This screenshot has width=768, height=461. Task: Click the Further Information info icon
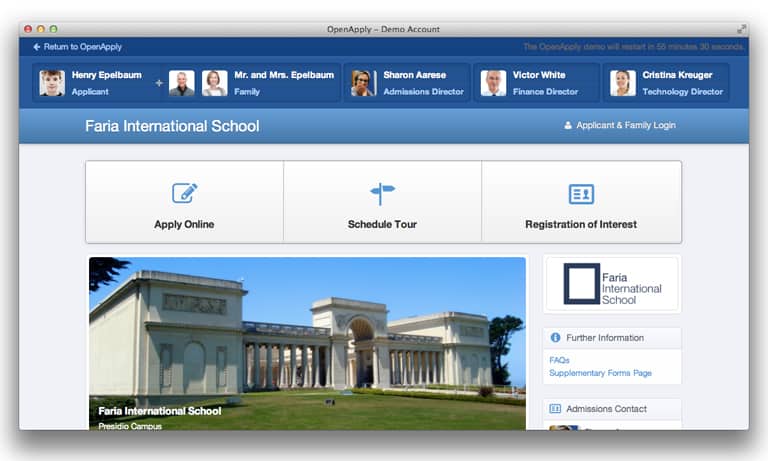click(x=555, y=338)
